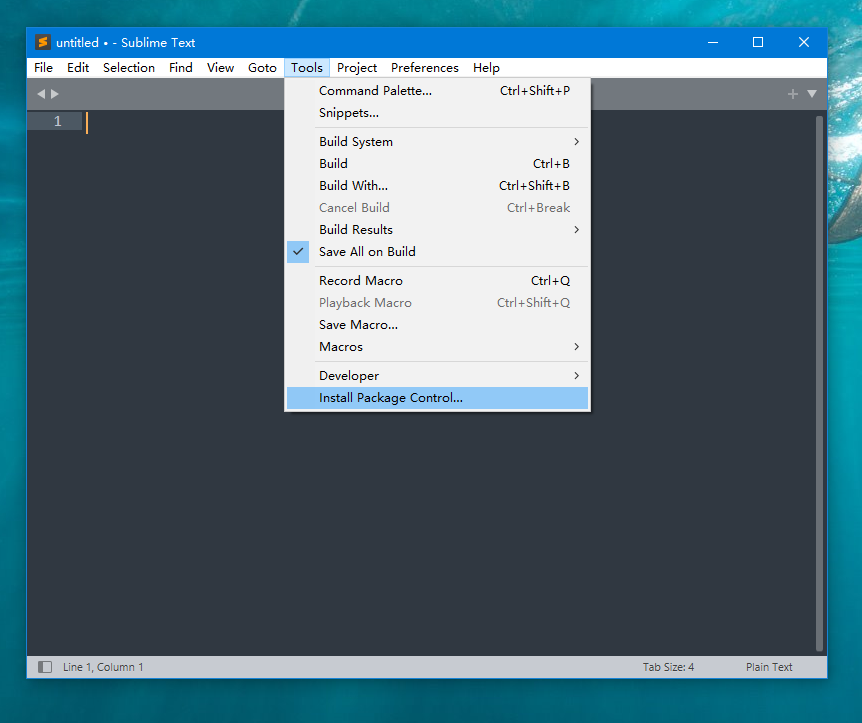Screen dimensions: 862x723
Task: Open the File menu
Action: (x=43, y=68)
